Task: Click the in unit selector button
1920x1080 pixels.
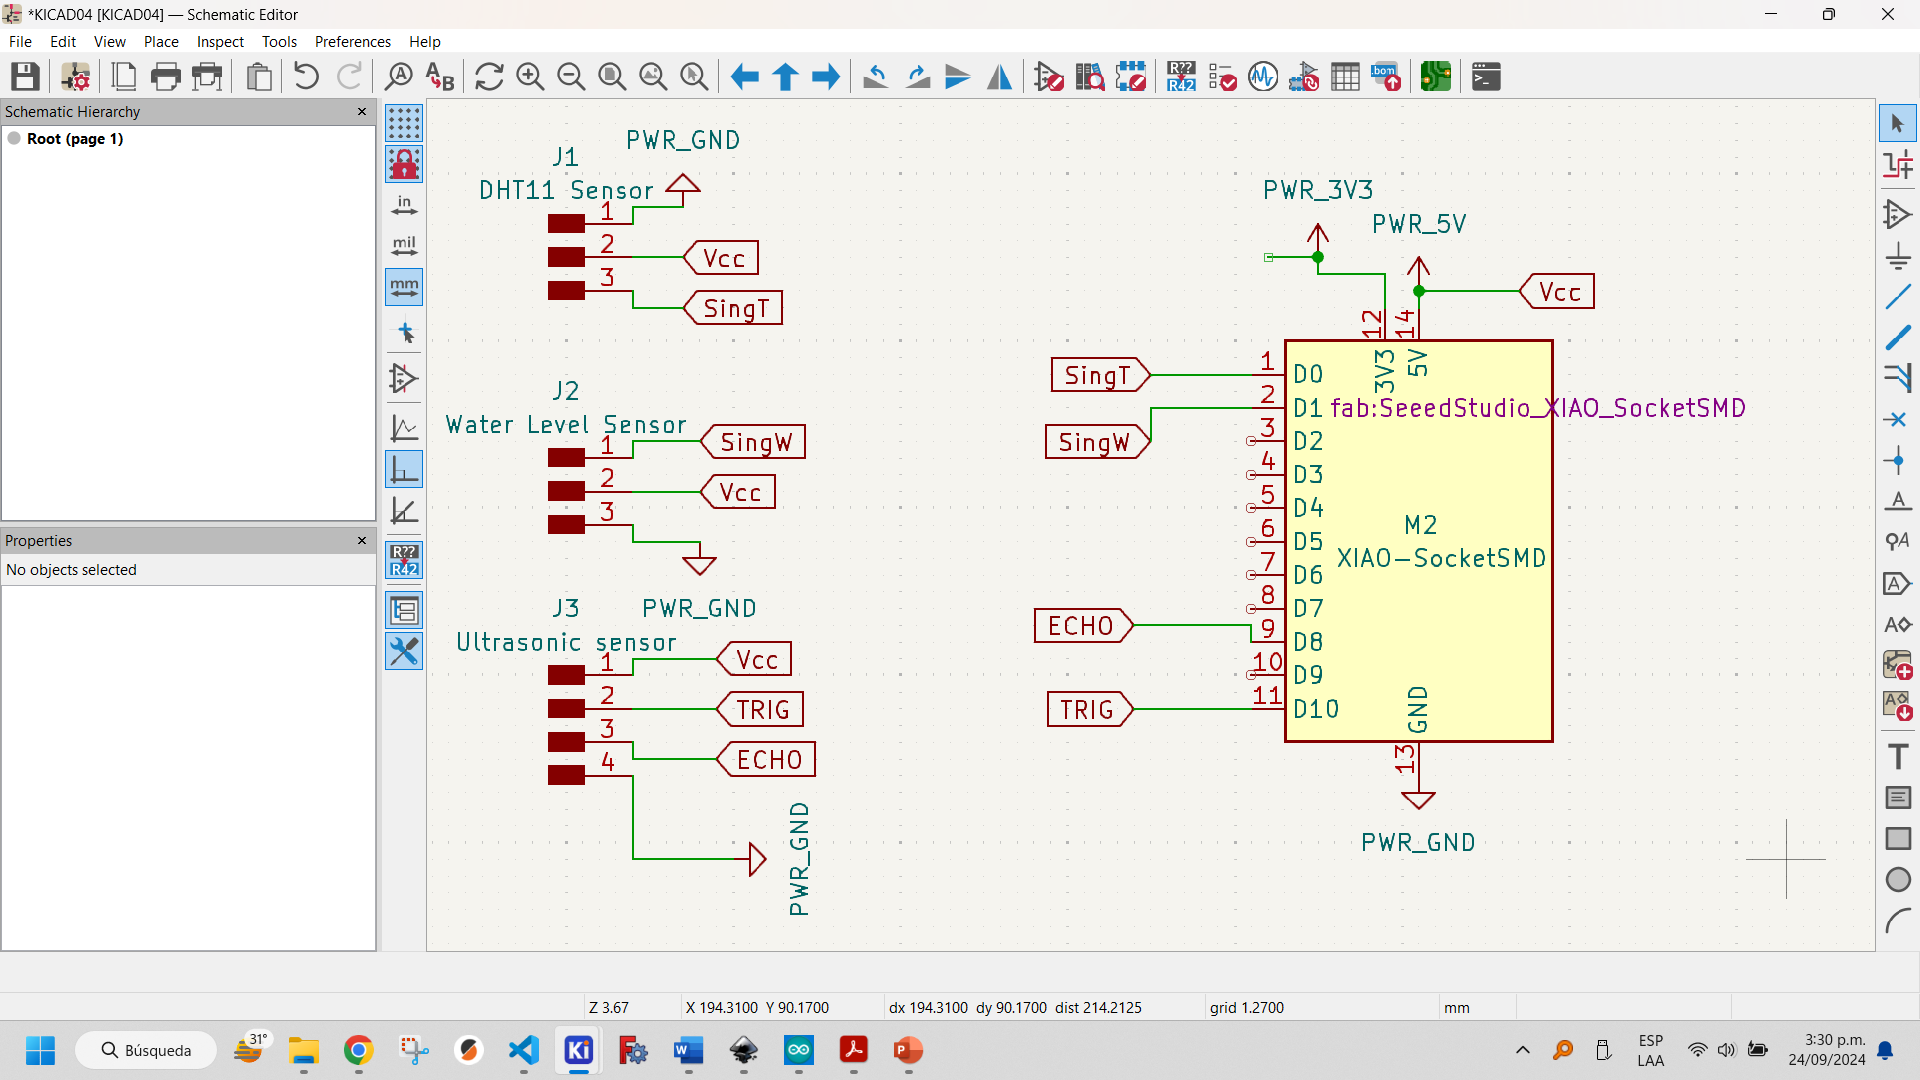Action: [404, 203]
